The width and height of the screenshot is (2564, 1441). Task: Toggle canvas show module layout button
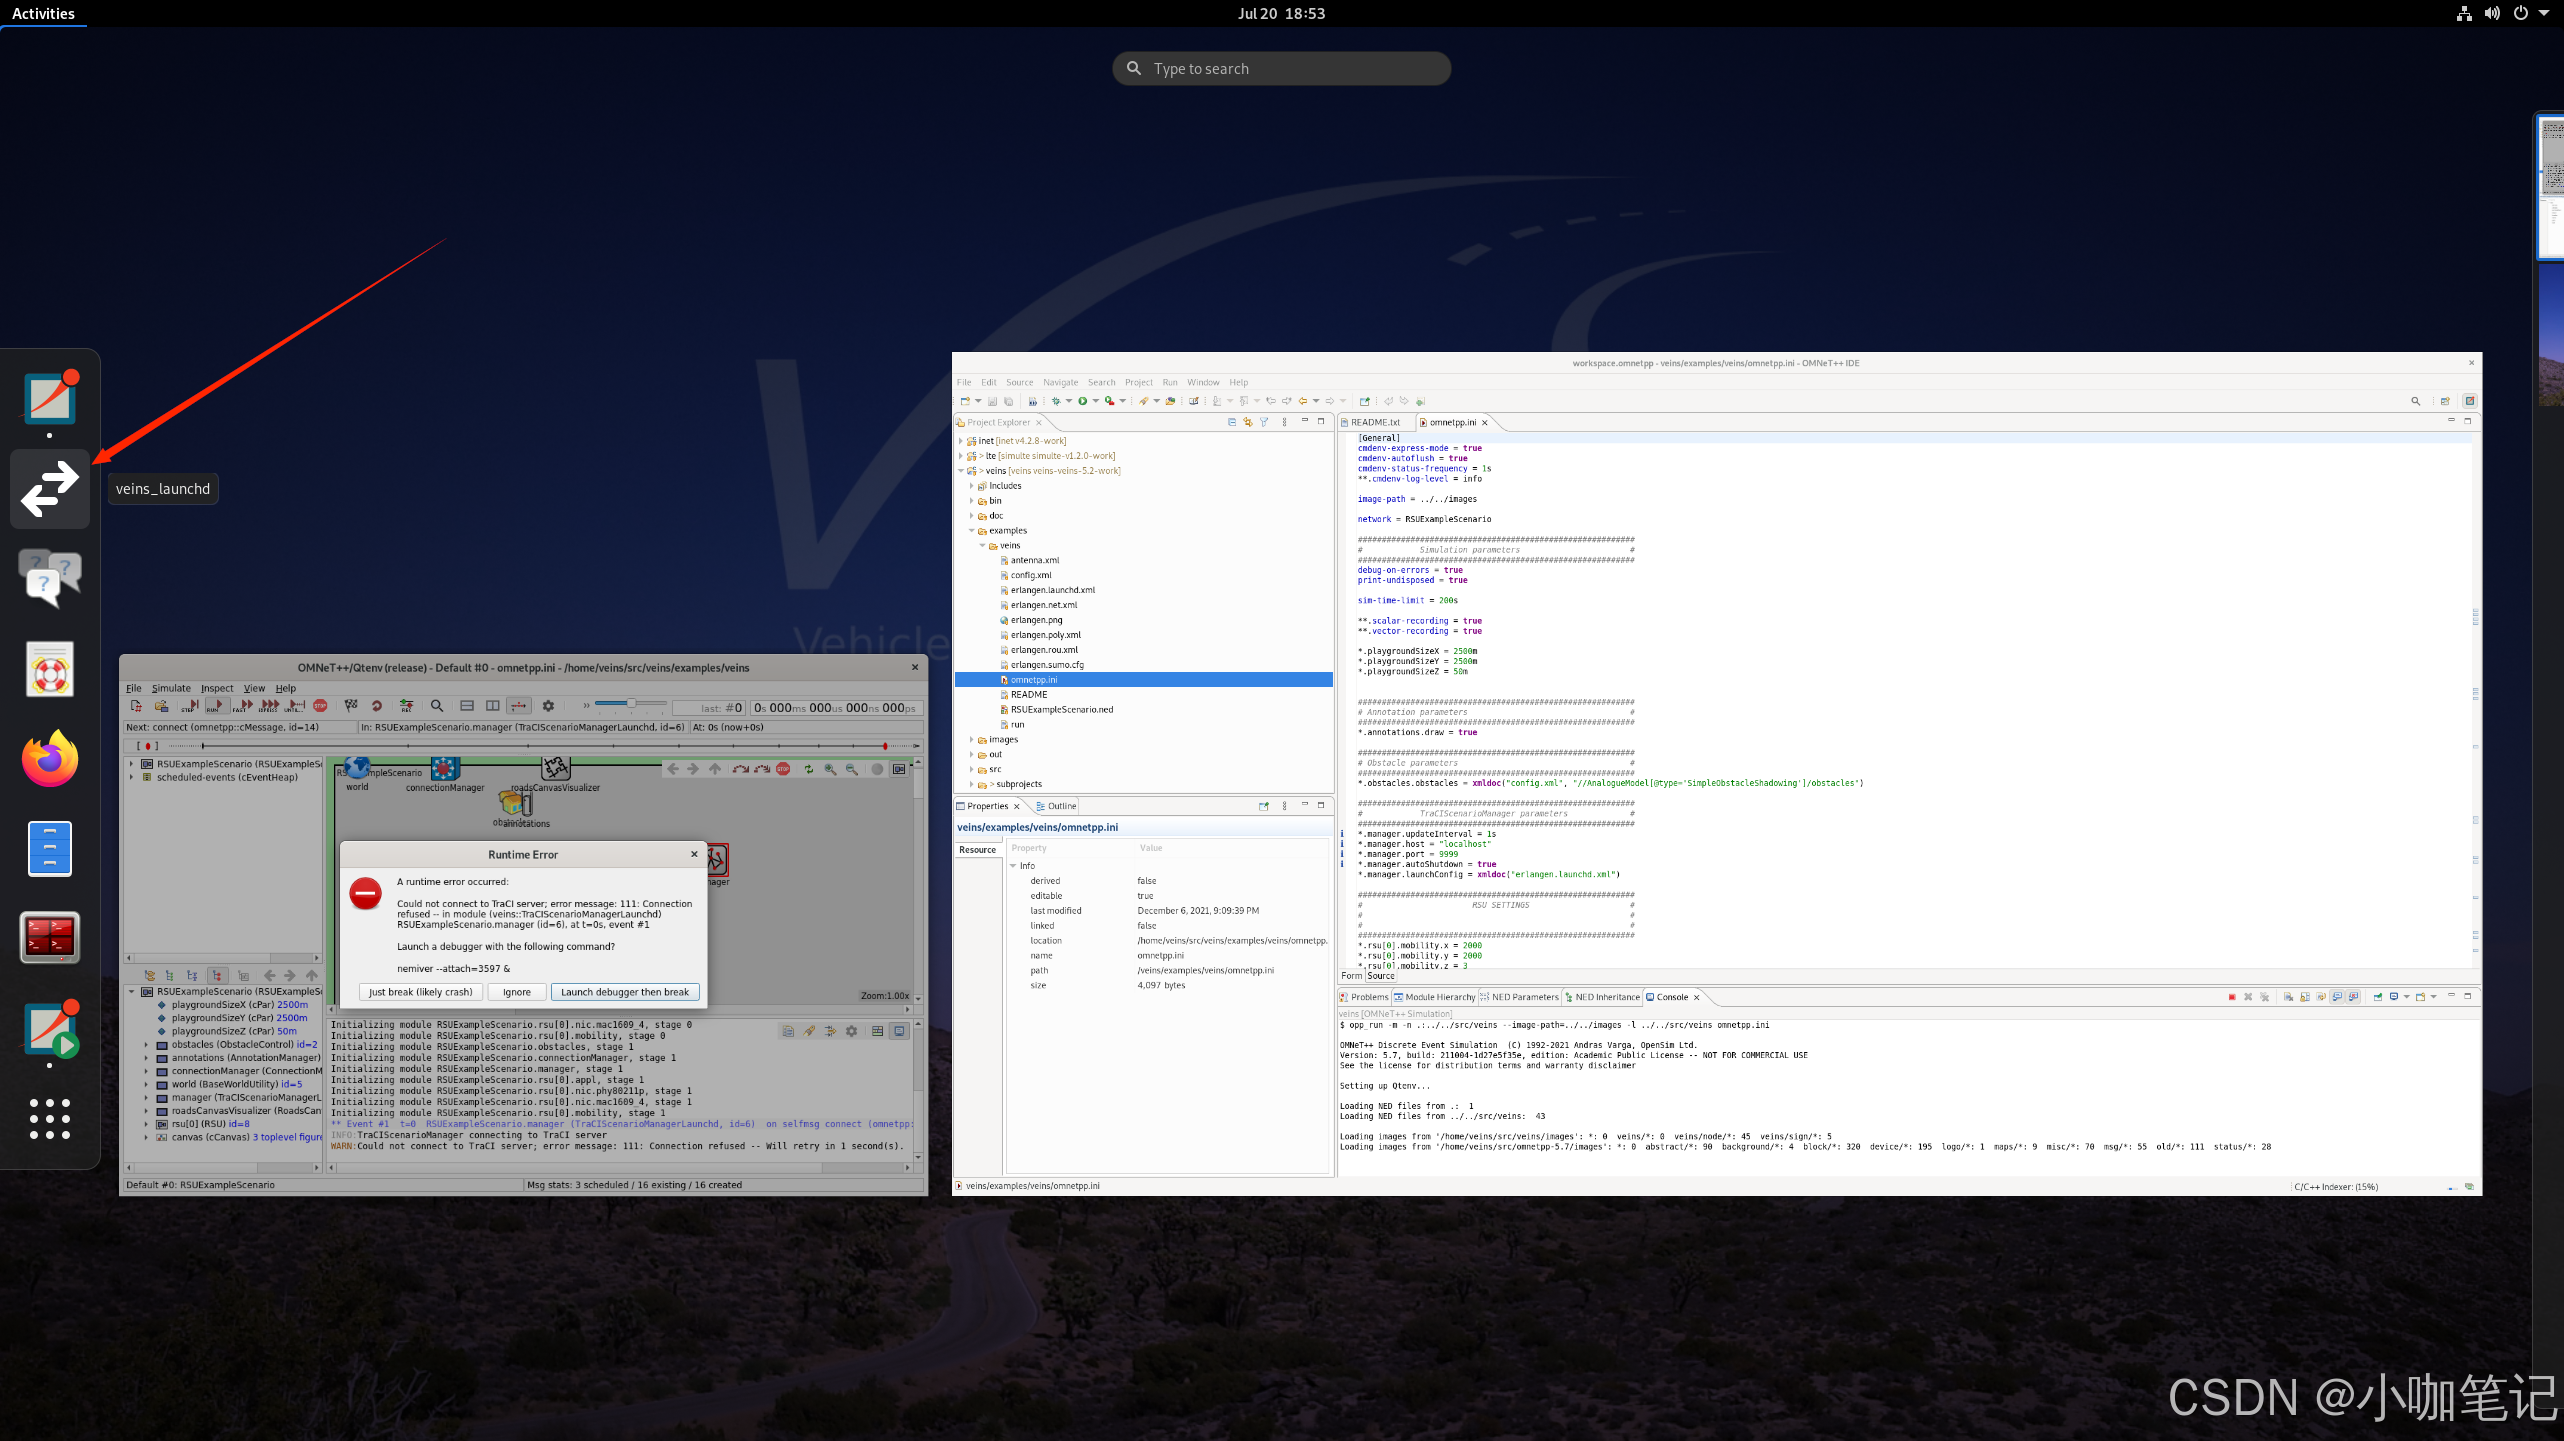pos(899,769)
